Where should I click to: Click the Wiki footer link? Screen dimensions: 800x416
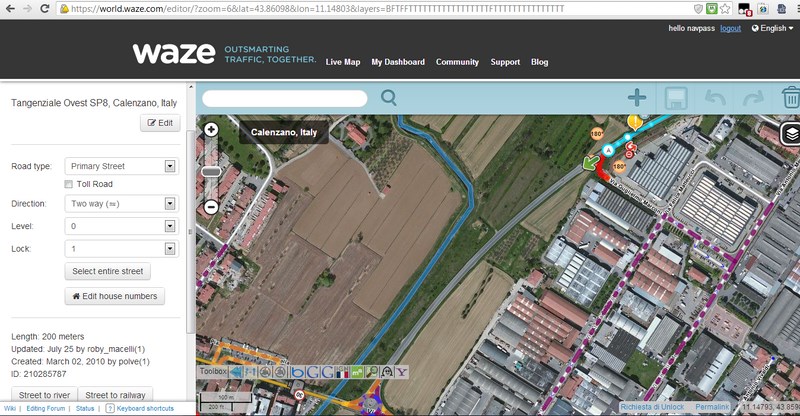[x=10, y=408]
